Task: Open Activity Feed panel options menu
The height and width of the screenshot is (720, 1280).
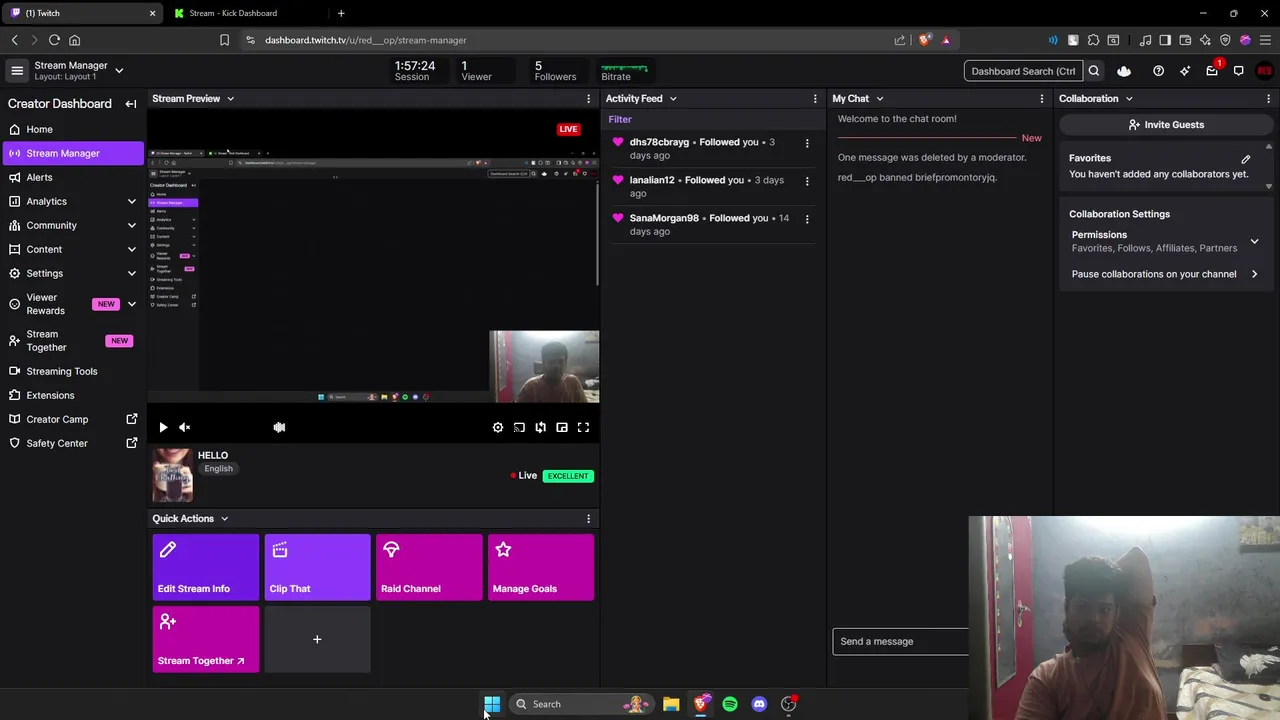Action: tap(815, 99)
